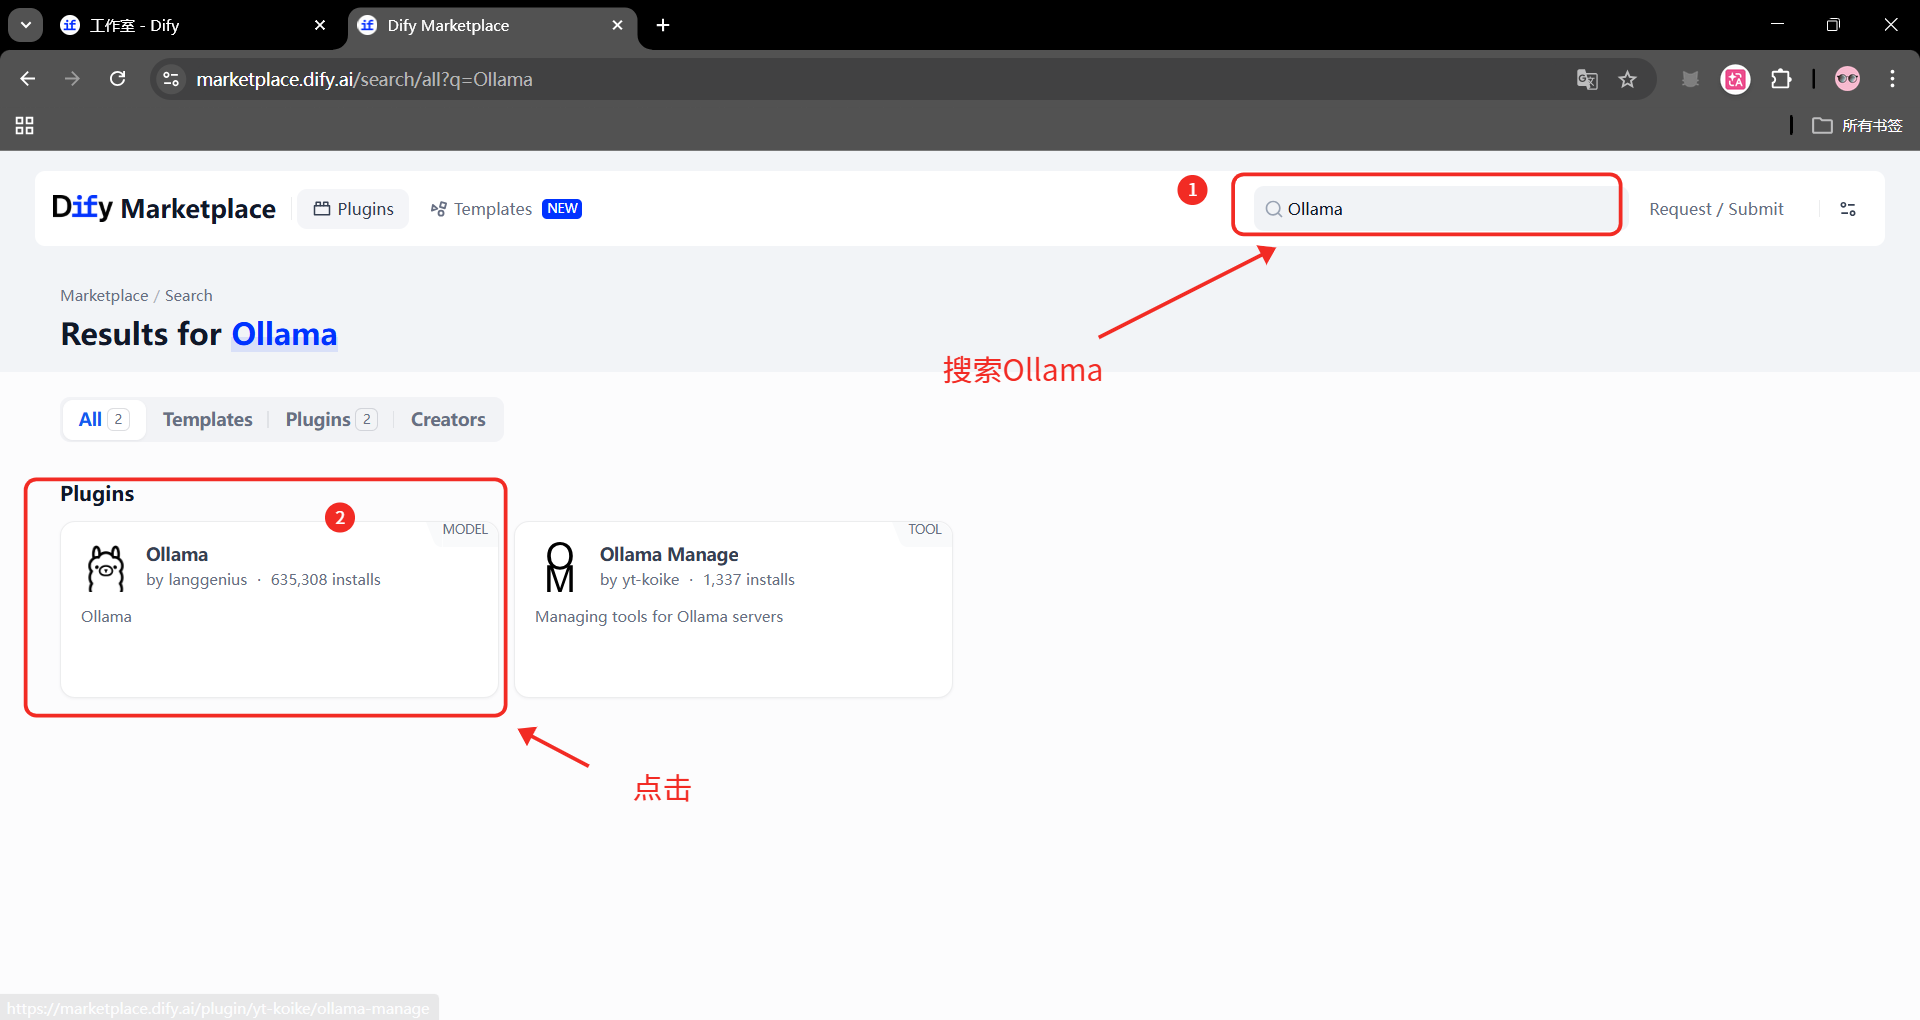The height and width of the screenshot is (1020, 1920).
Task: Open the Request / Submit link
Action: [1716, 209]
